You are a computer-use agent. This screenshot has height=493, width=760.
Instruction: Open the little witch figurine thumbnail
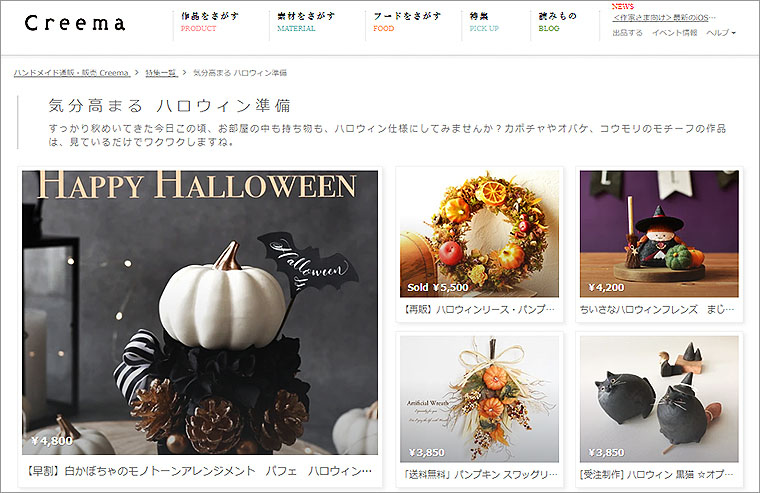(659, 234)
